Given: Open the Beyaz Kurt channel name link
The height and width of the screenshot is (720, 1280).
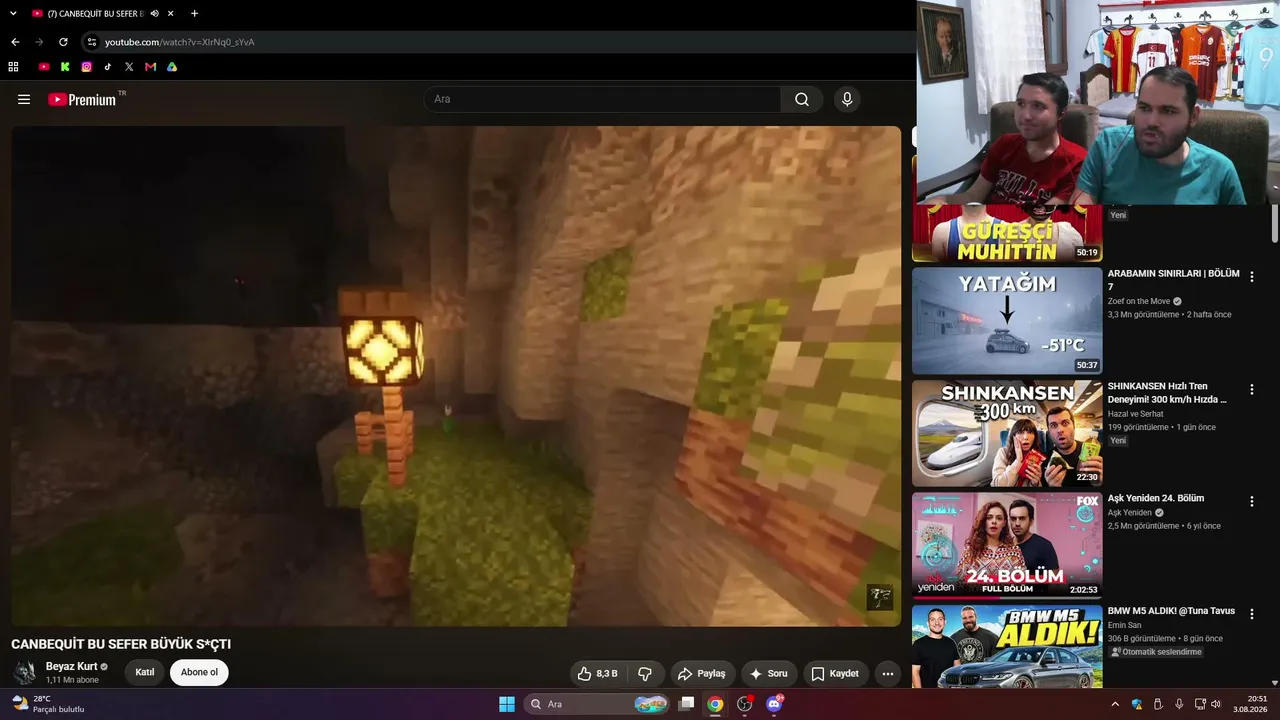Looking at the screenshot, I should coord(72,667).
